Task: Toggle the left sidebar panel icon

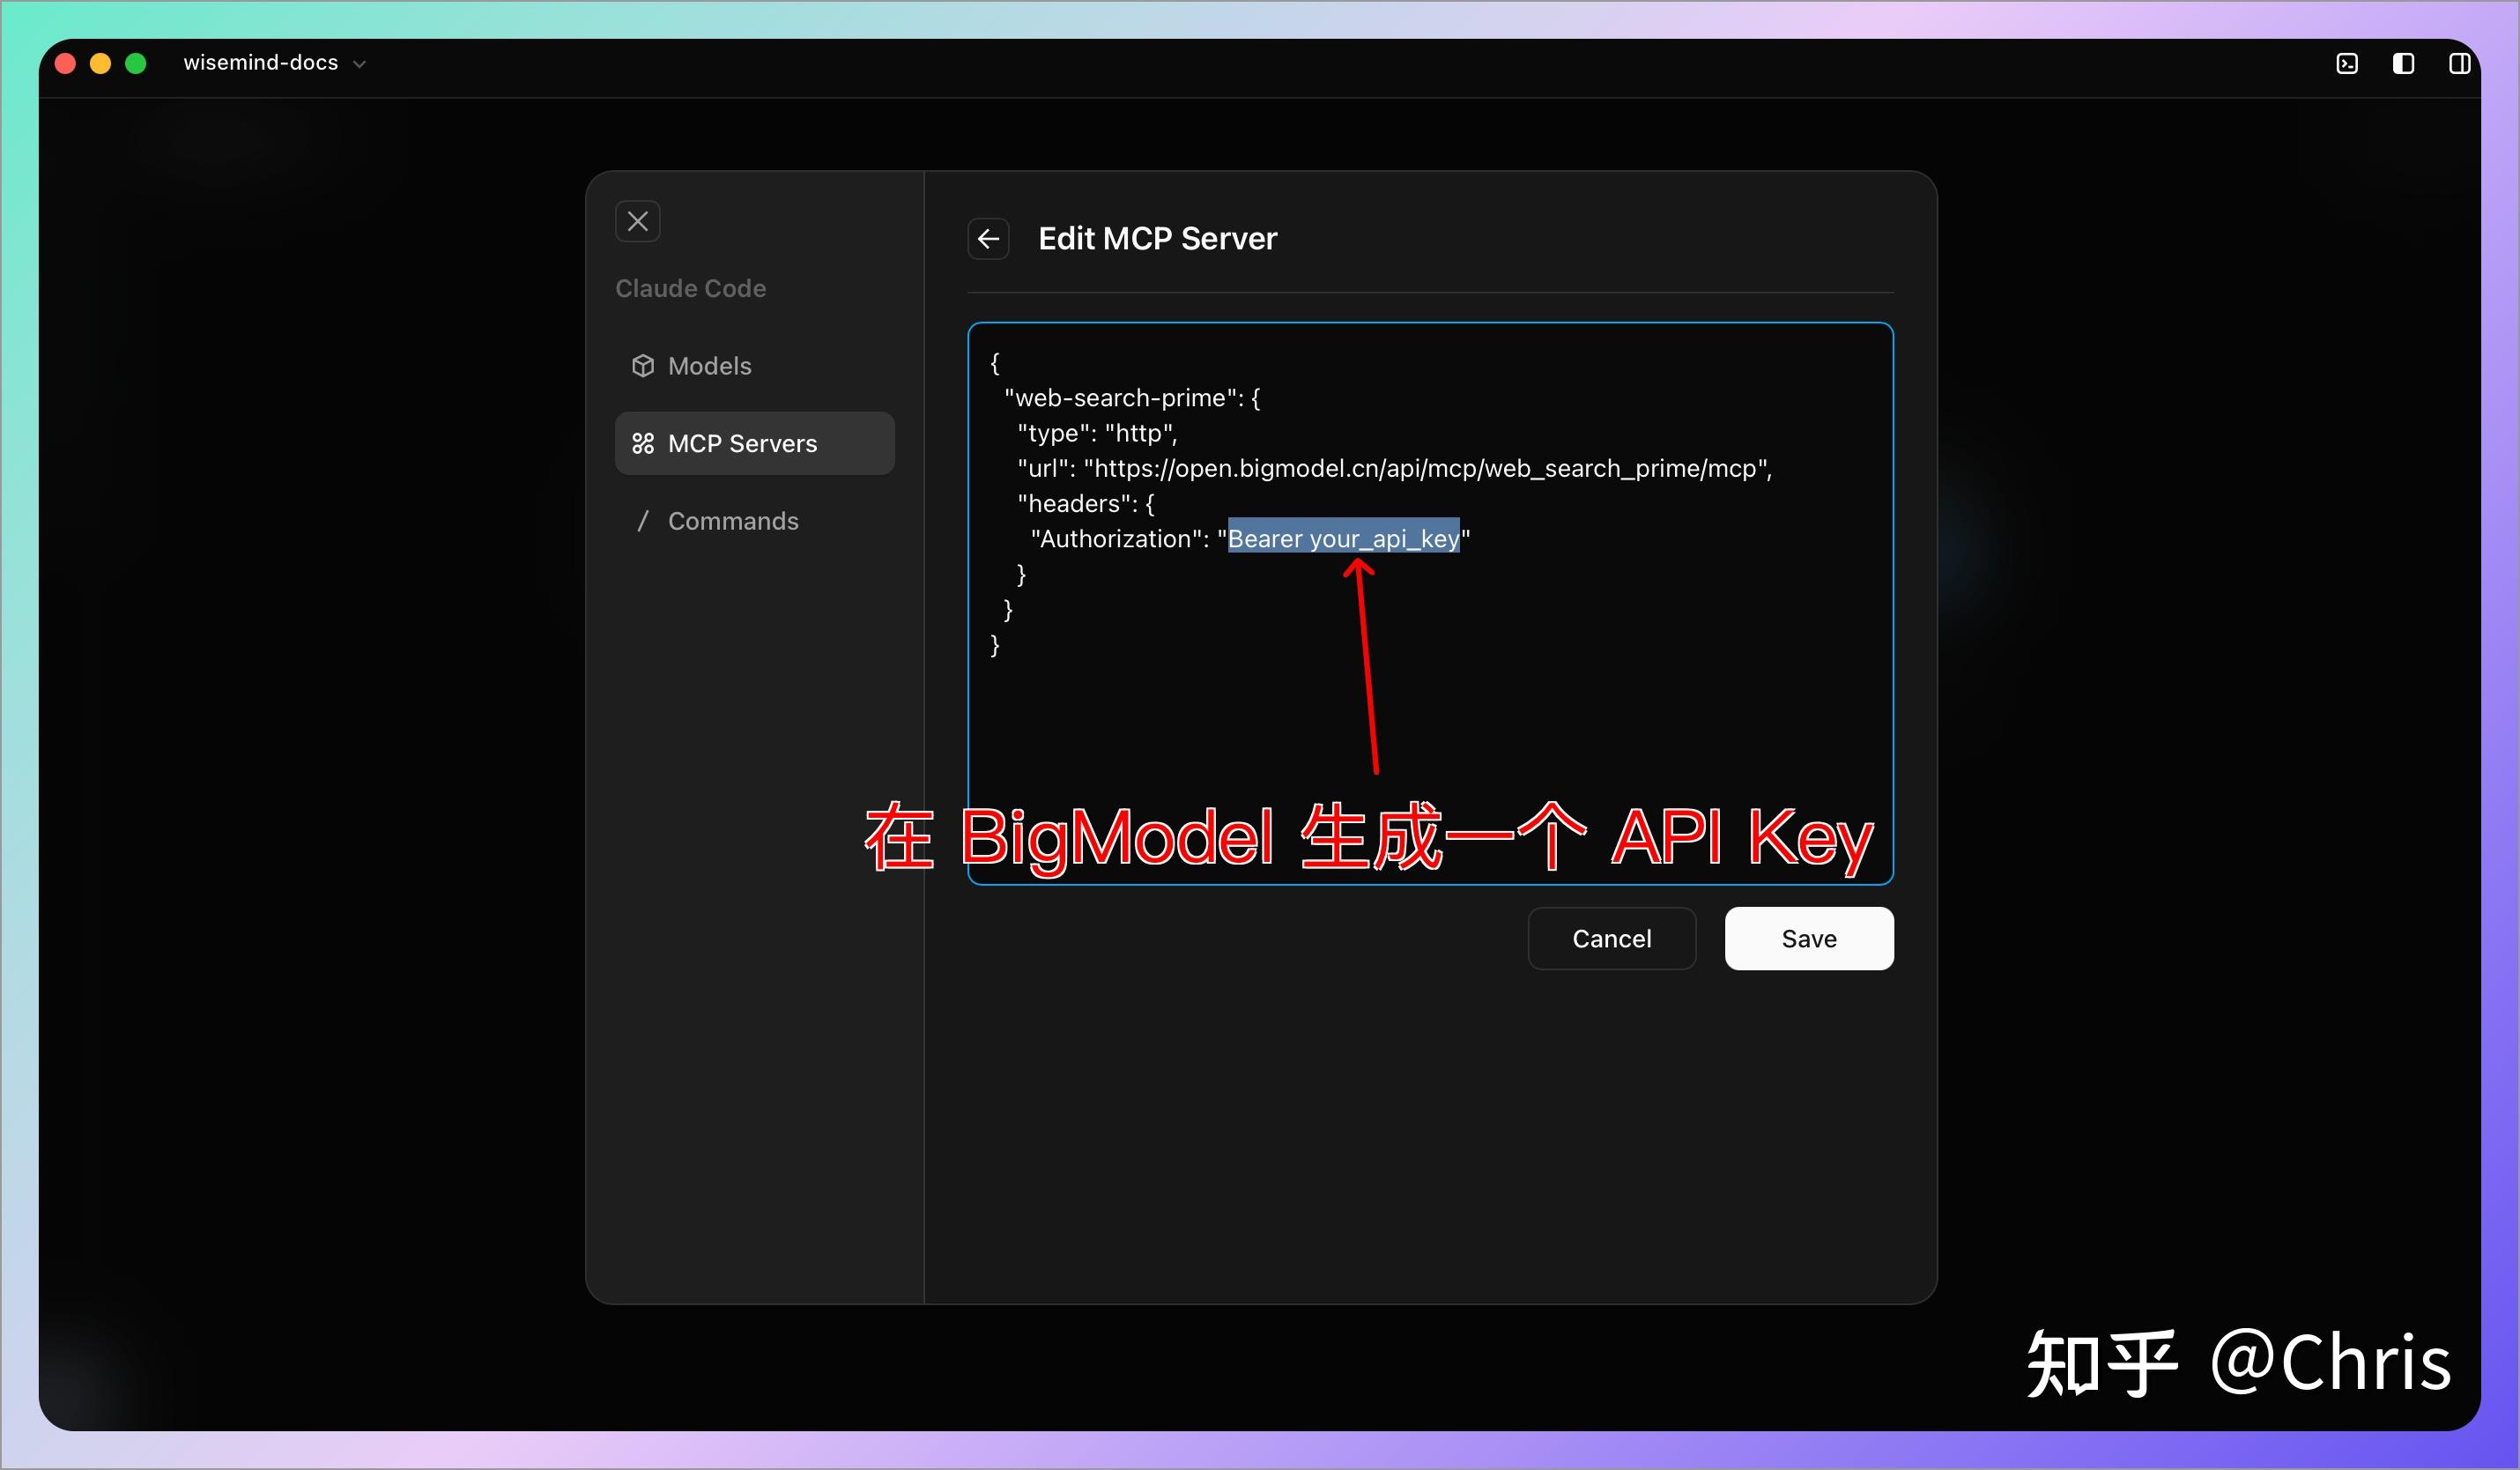Action: coord(2403,64)
